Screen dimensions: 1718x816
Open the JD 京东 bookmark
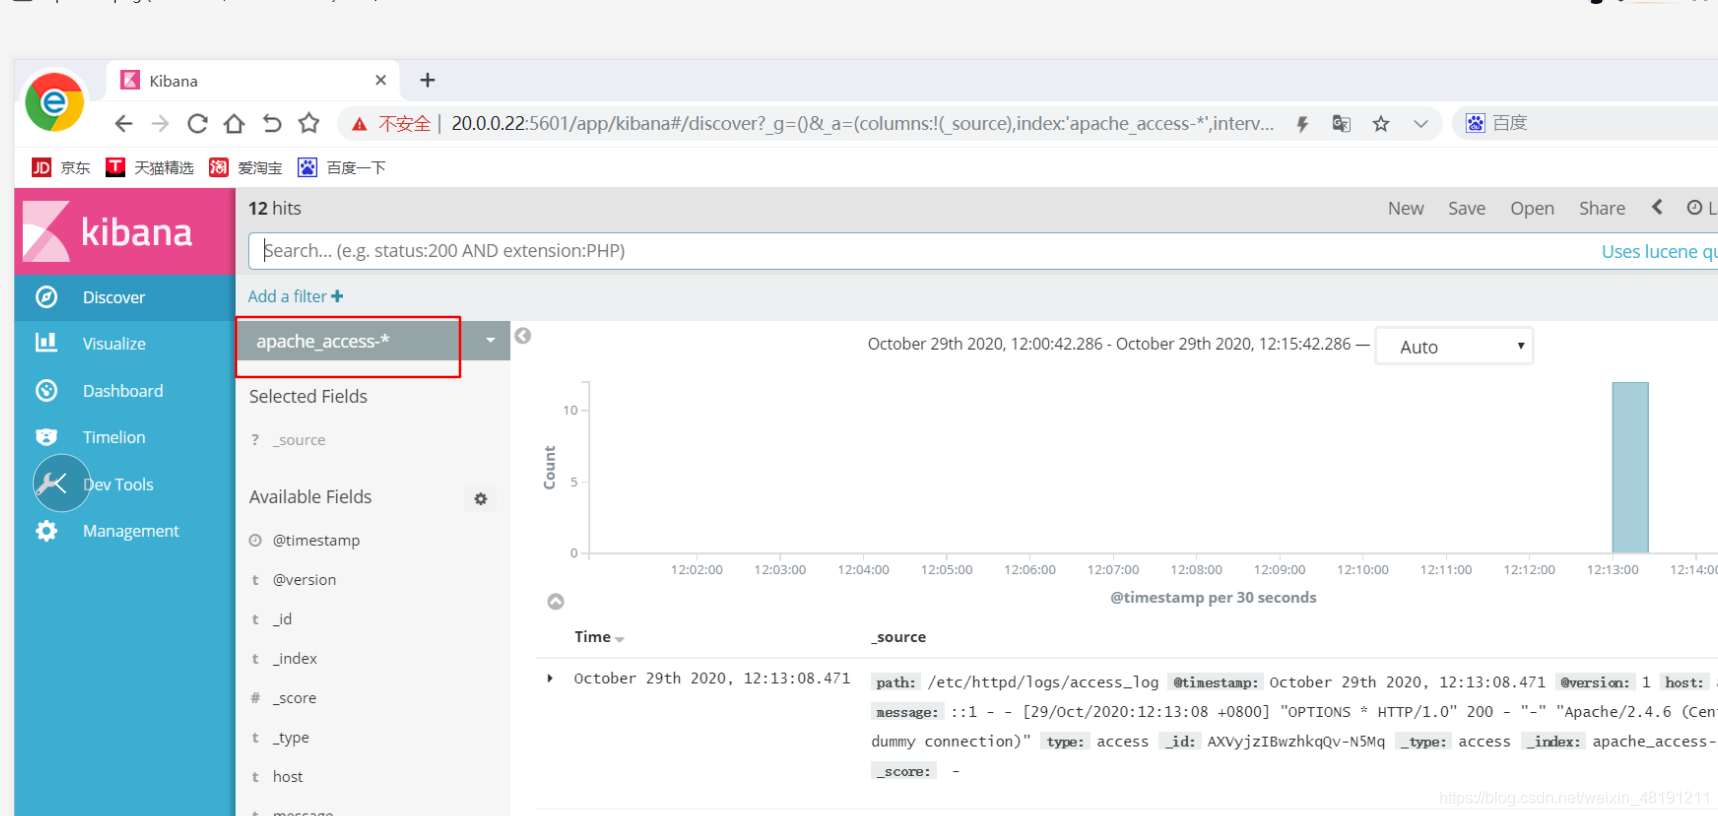[61, 167]
